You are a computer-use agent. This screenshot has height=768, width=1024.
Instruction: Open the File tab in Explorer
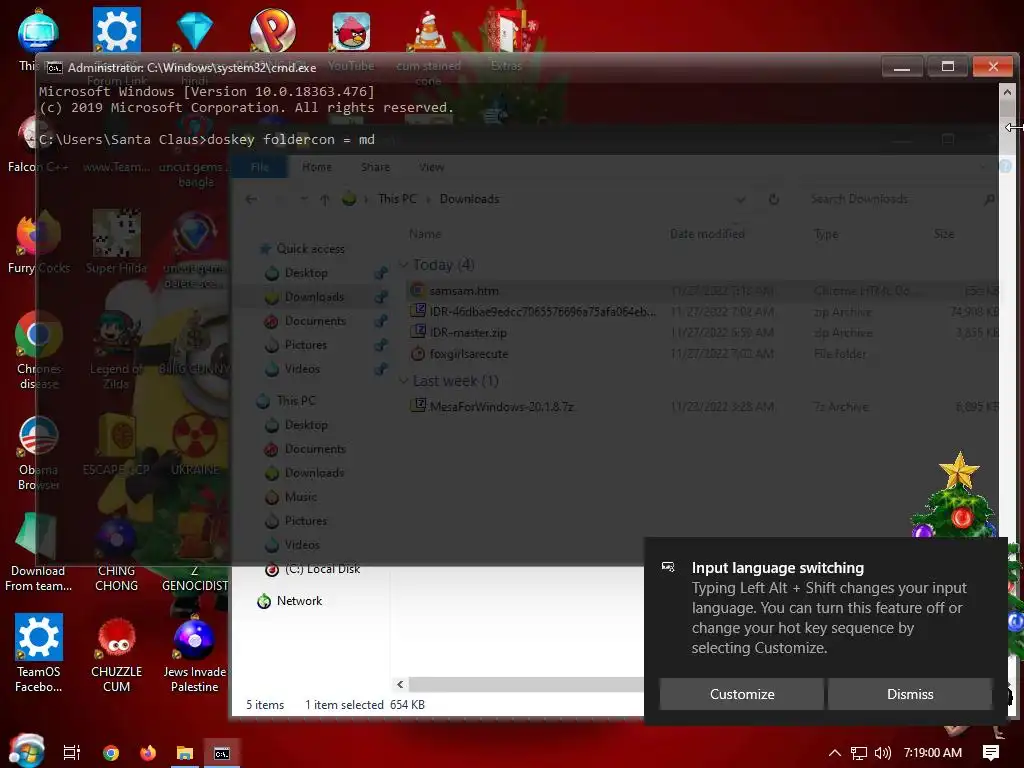pyautogui.click(x=259, y=167)
